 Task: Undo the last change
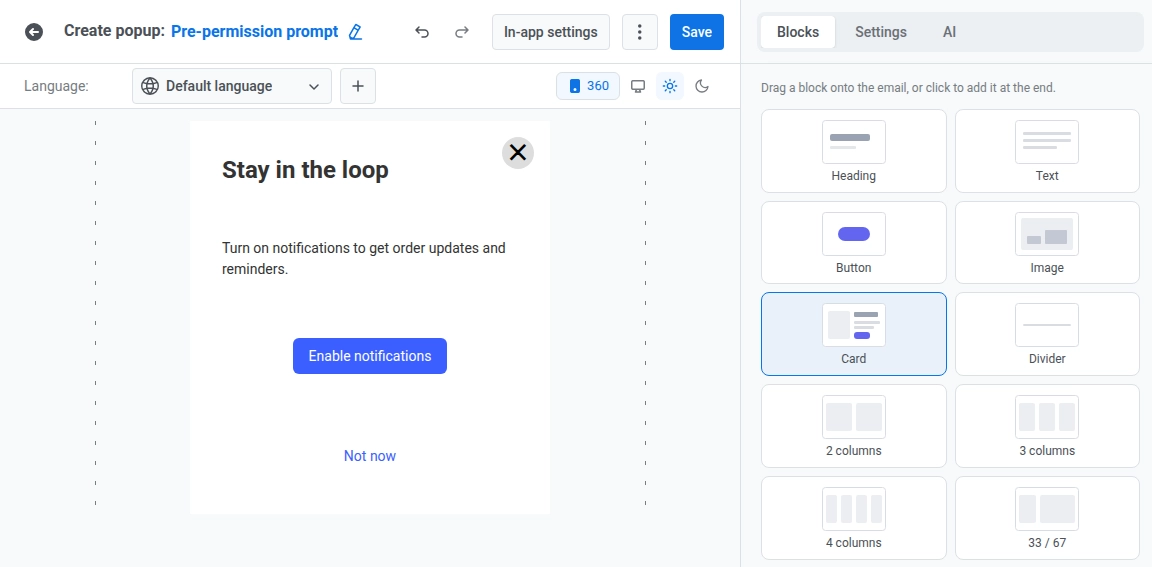pyautogui.click(x=422, y=32)
